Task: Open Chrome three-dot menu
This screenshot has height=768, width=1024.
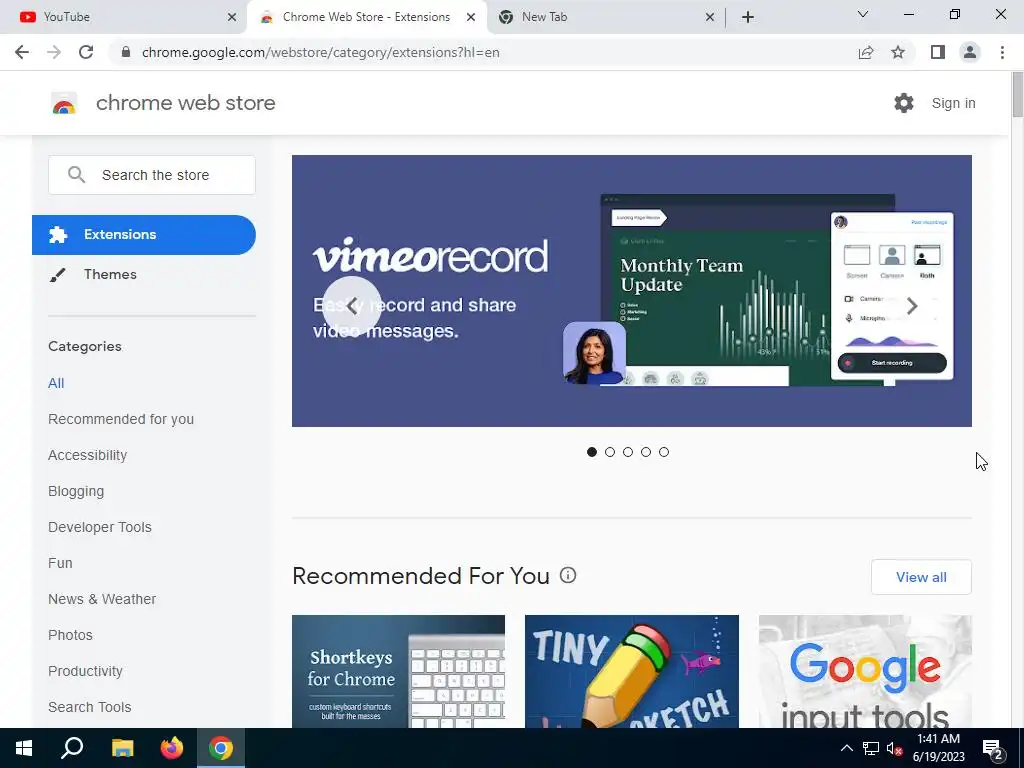Action: (1002, 52)
